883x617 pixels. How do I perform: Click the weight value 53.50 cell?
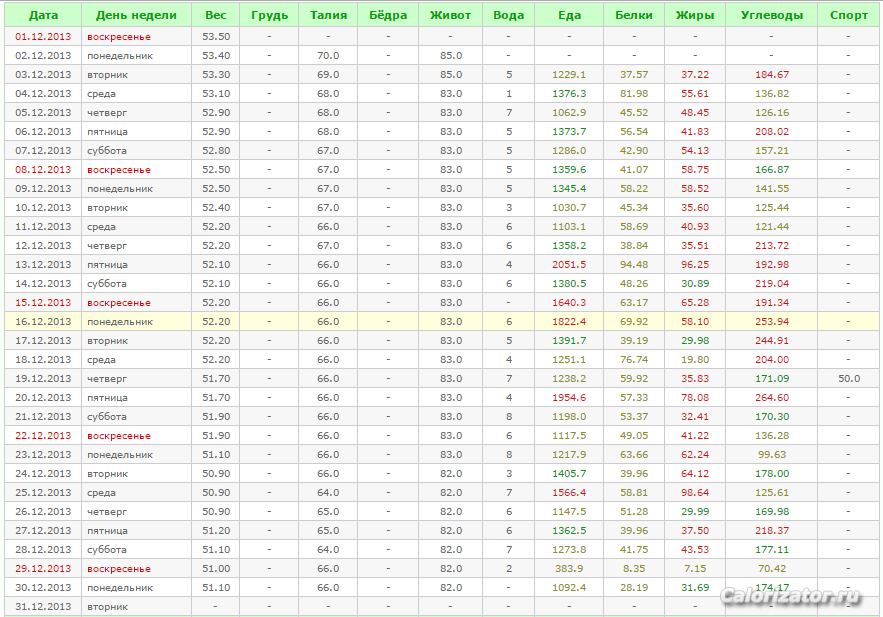click(x=215, y=36)
